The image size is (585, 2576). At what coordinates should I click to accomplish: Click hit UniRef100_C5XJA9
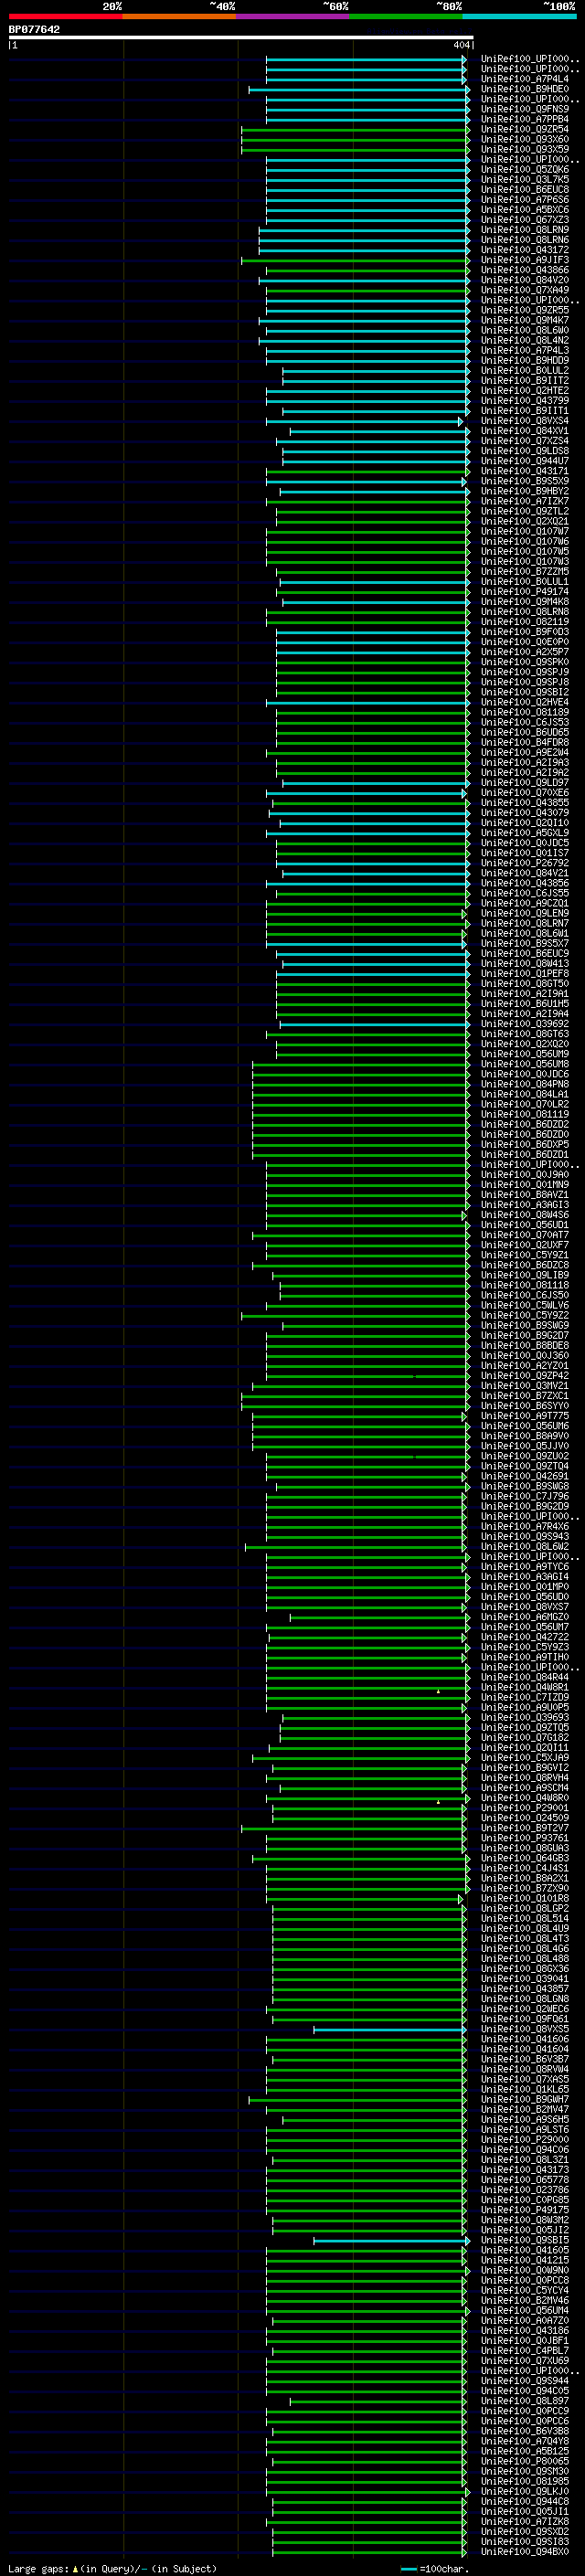point(524,1757)
